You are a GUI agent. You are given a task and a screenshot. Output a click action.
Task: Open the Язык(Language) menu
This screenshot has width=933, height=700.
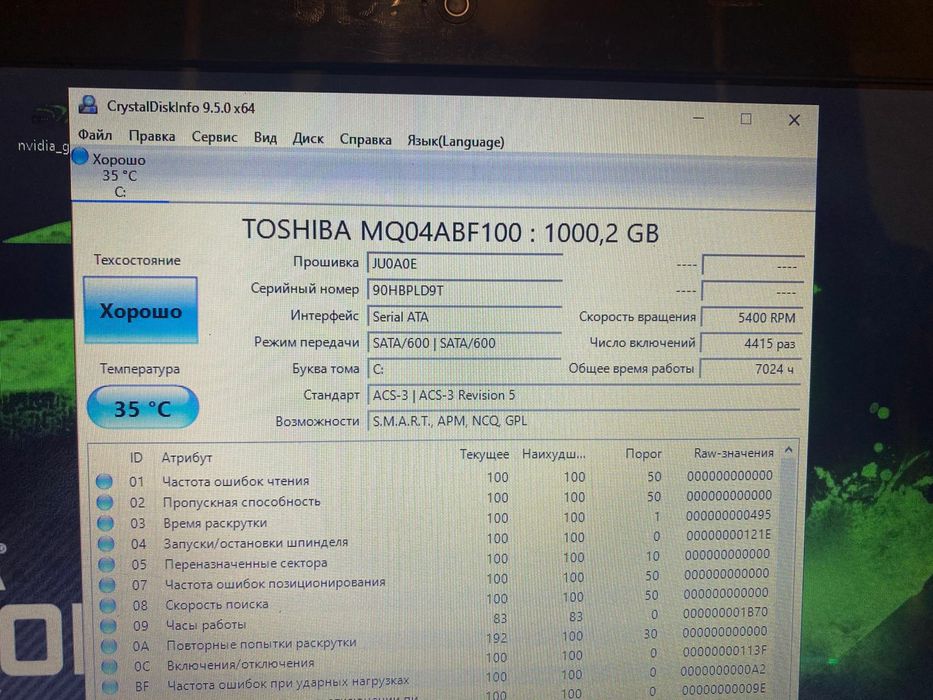pyautogui.click(x=455, y=141)
